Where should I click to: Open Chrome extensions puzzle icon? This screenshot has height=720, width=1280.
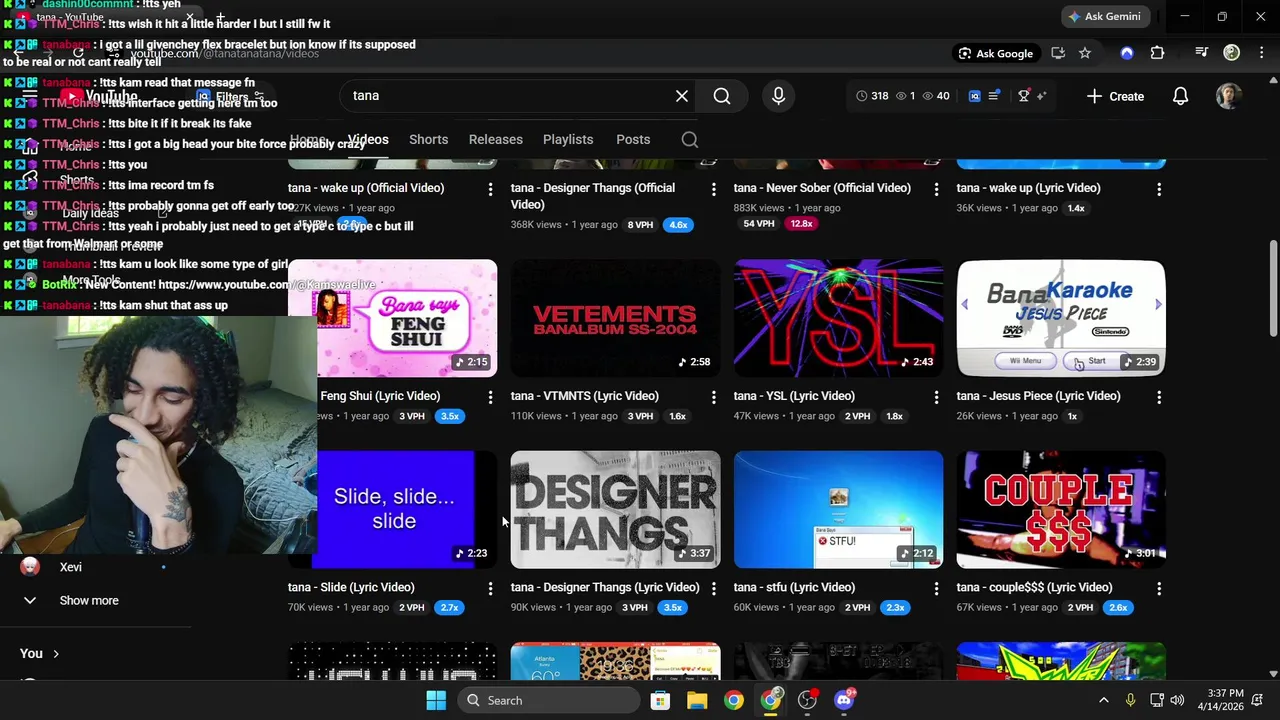click(x=1157, y=53)
